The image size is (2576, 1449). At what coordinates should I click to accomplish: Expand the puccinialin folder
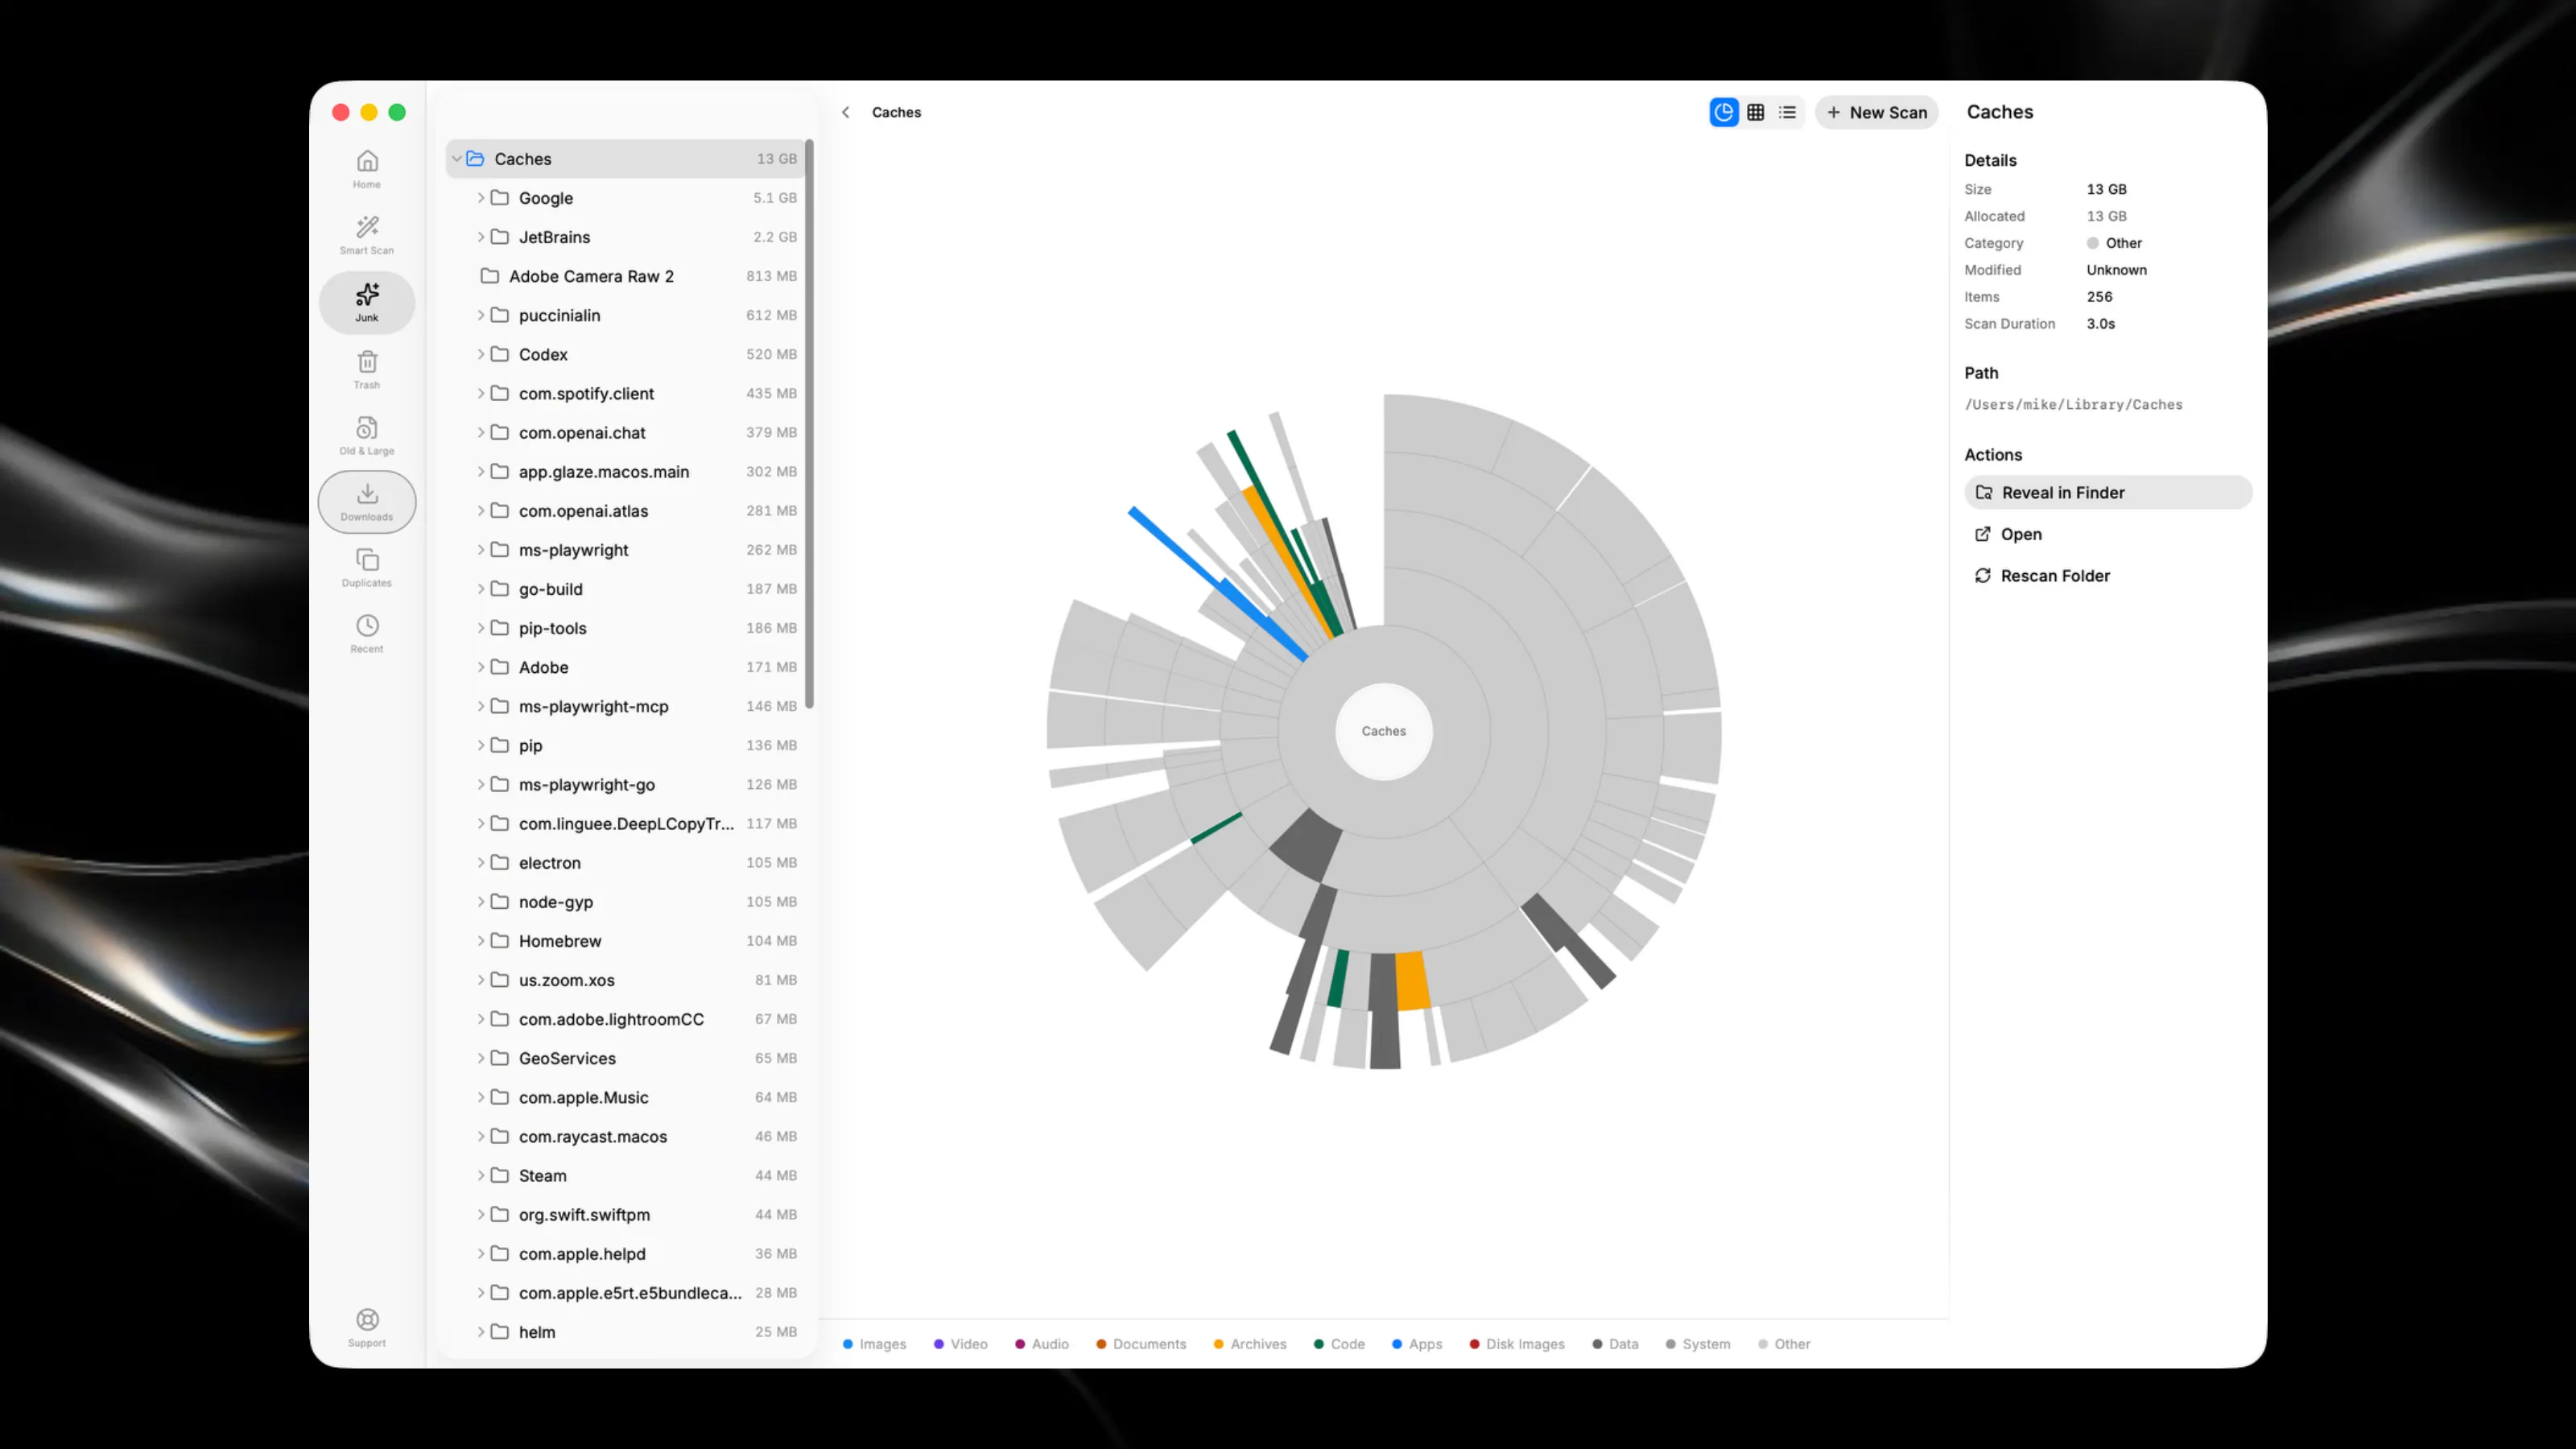point(481,315)
